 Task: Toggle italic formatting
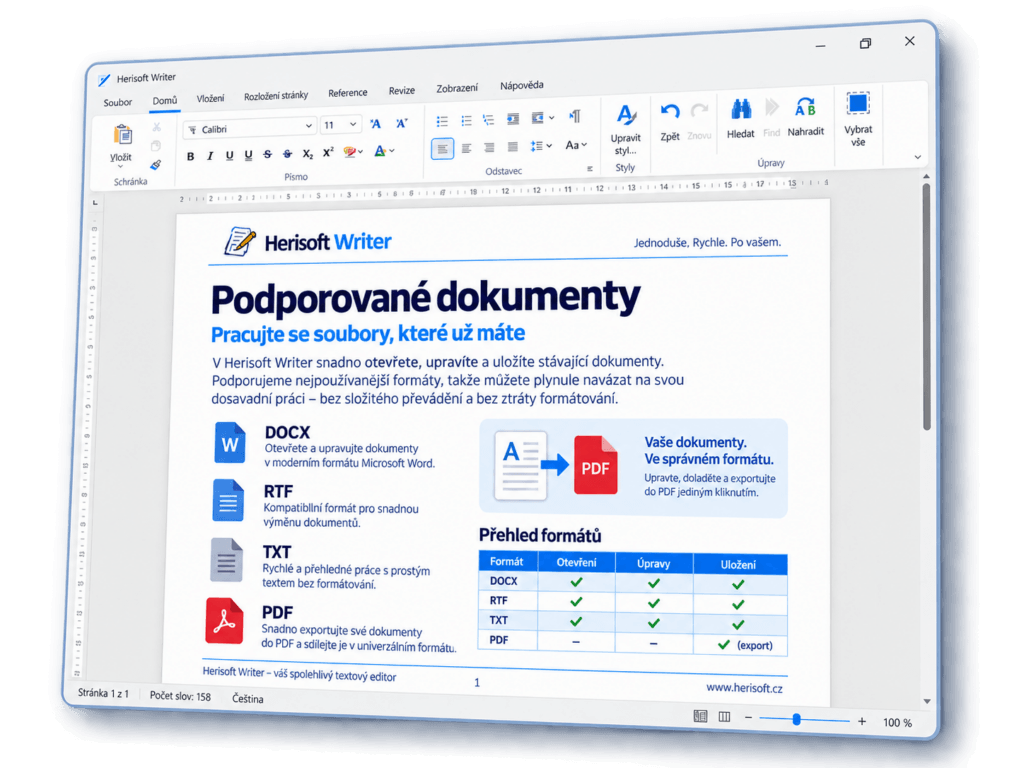coord(210,156)
